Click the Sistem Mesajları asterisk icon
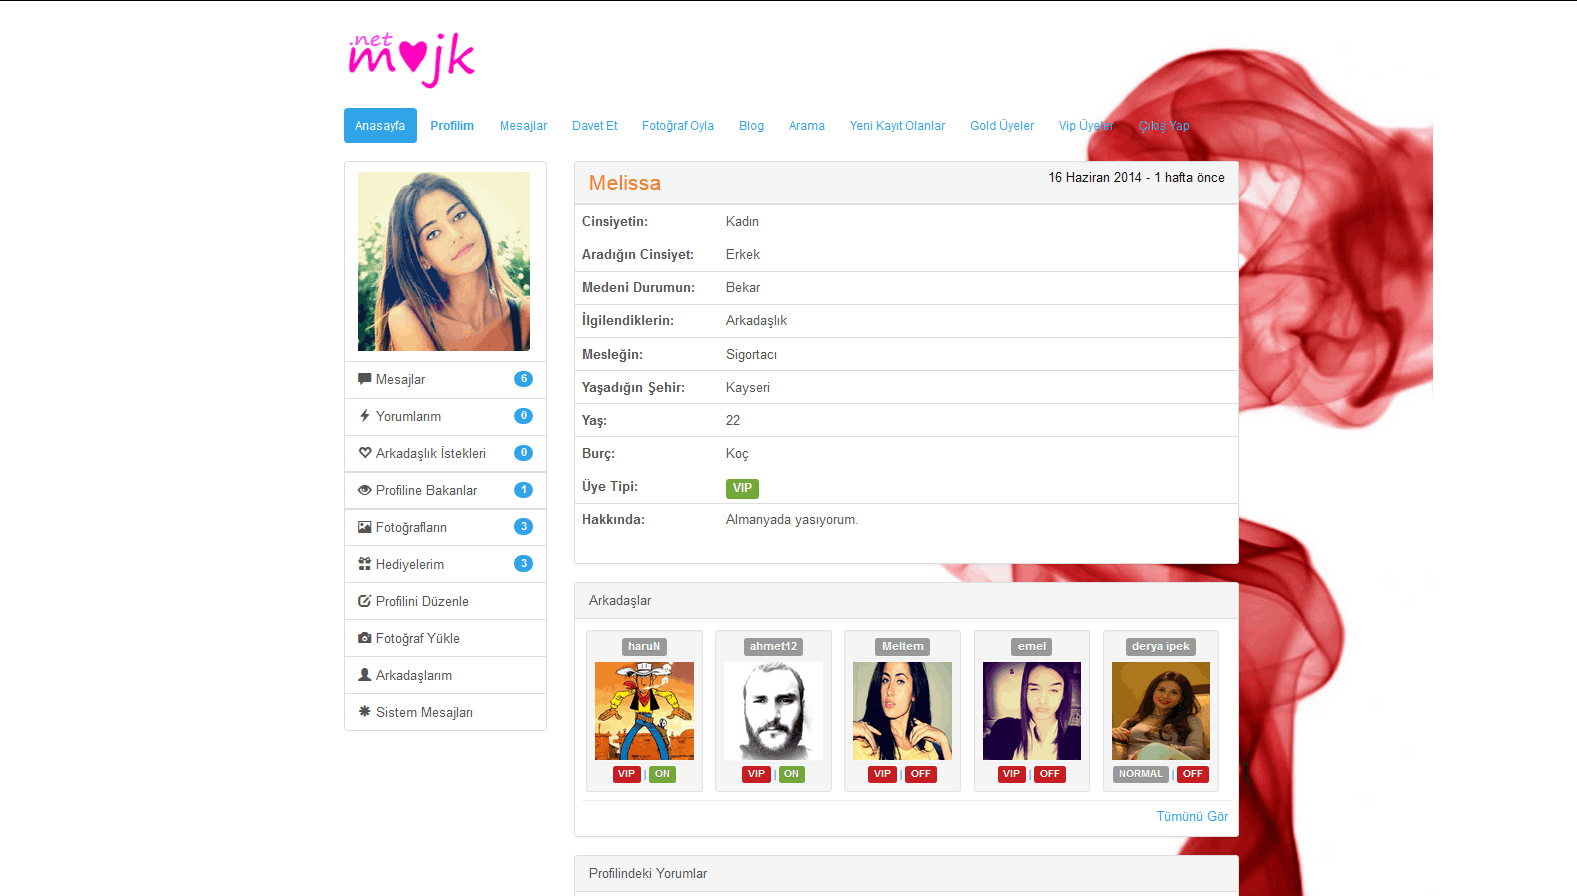This screenshot has width=1577, height=896. tap(364, 712)
